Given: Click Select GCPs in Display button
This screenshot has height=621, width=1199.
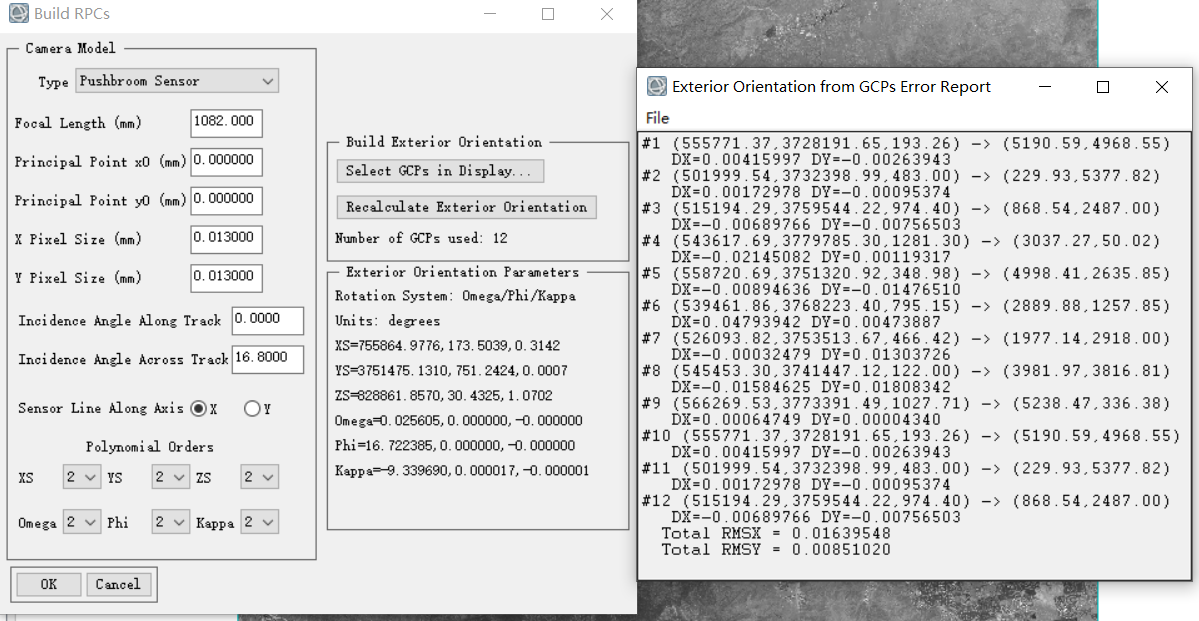Looking at the screenshot, I should pyautogui.click(x=440, y=171).
